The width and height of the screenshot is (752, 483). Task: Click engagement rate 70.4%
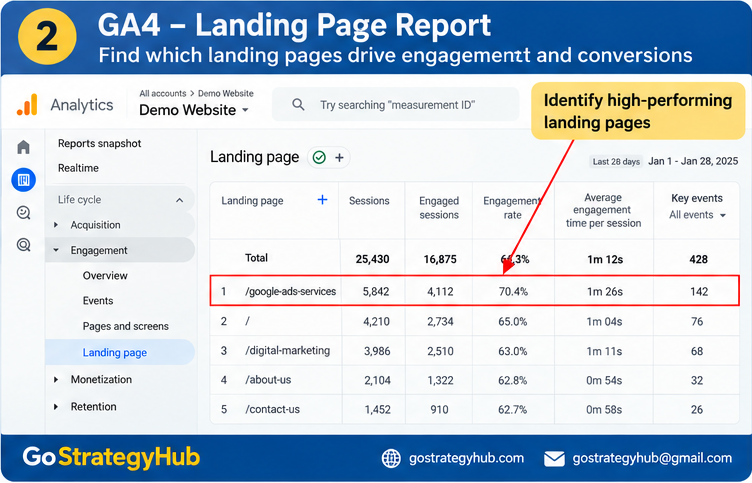coord(513,291)
